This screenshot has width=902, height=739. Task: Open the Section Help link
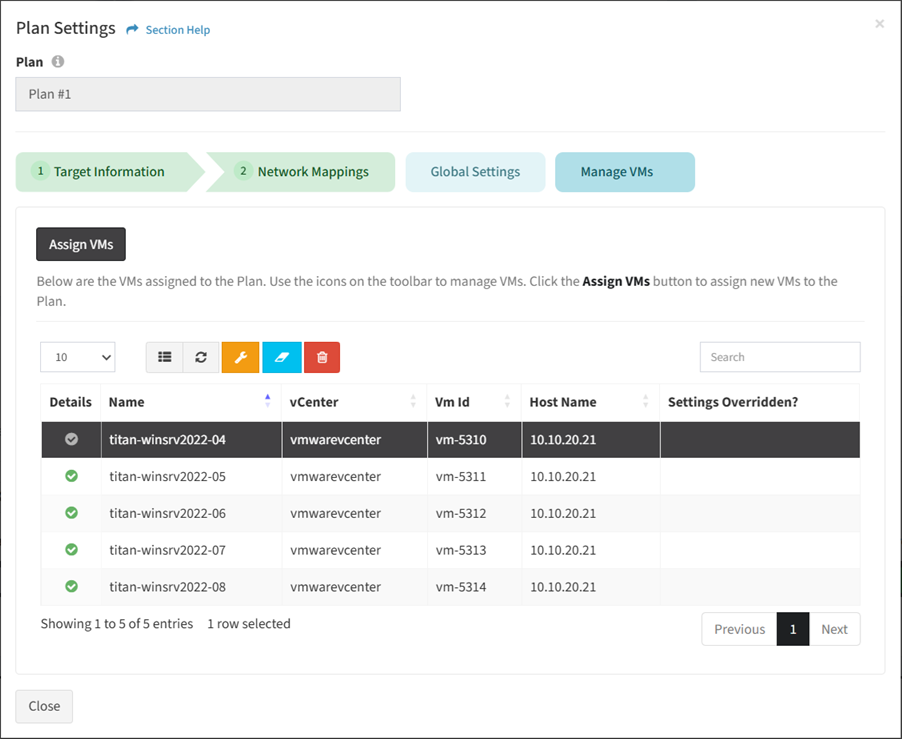178,30
